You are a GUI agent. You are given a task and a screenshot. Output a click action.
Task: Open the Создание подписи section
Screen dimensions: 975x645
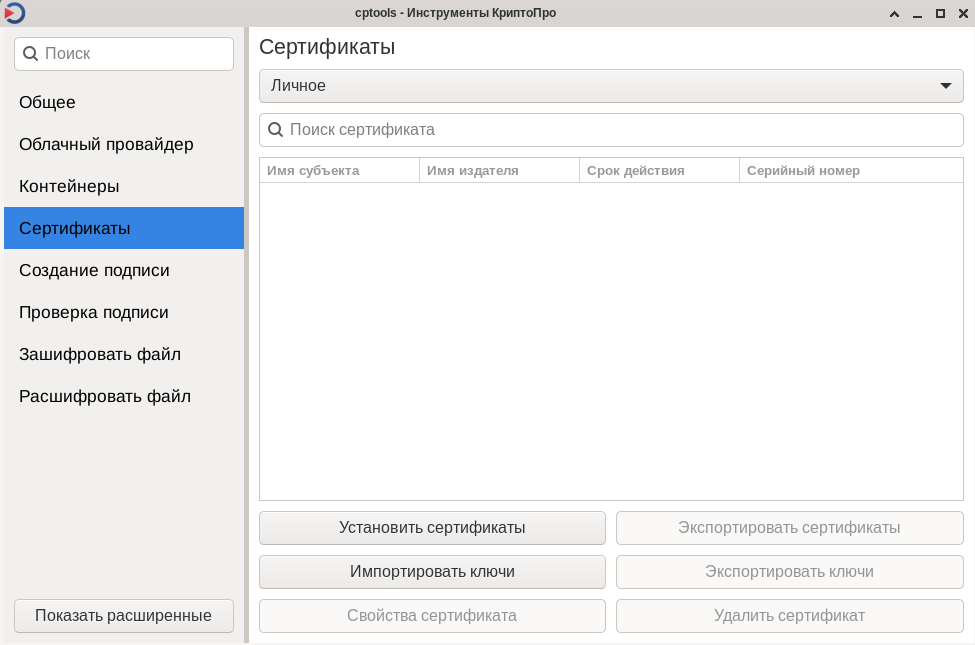[x=124, y=270]
